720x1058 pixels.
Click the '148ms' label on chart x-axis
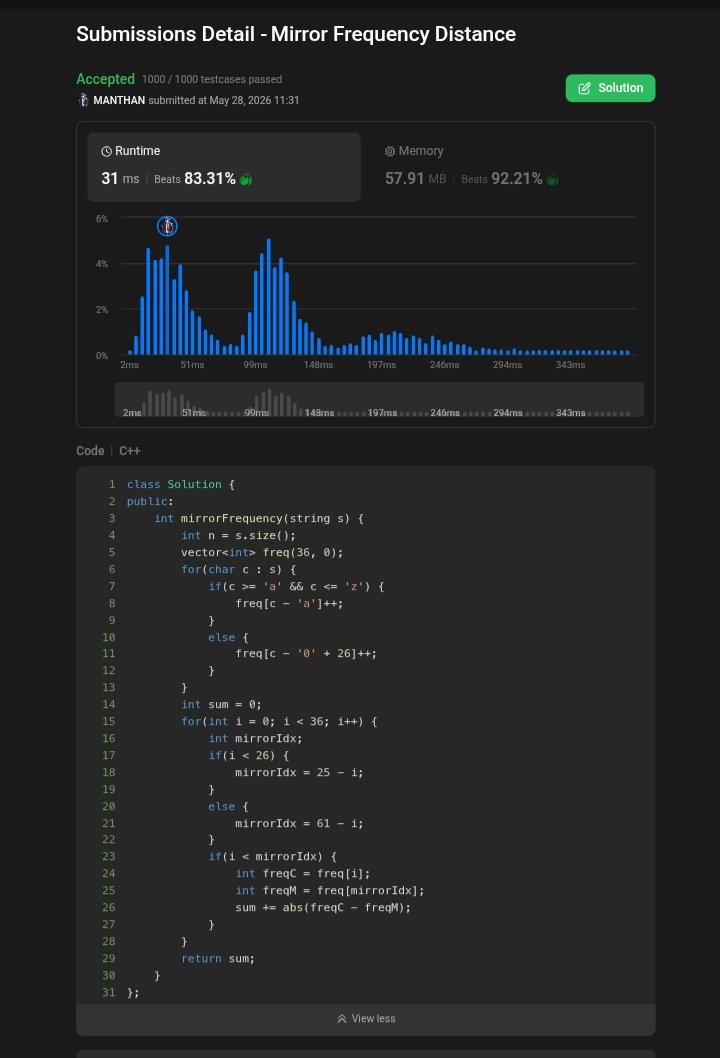[318, 364]
